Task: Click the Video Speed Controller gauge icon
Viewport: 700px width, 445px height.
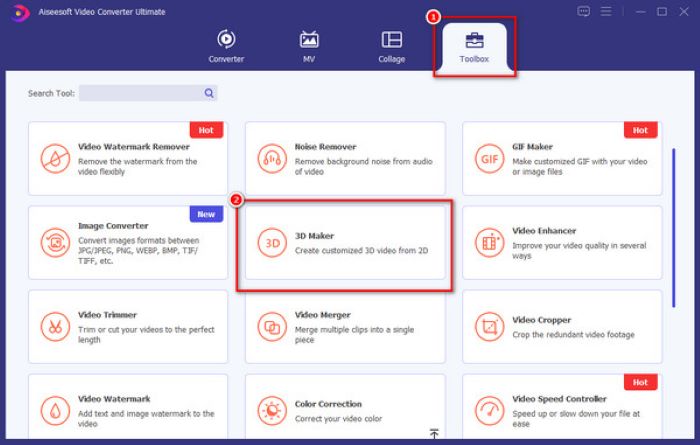Action: tap(489, 411)
